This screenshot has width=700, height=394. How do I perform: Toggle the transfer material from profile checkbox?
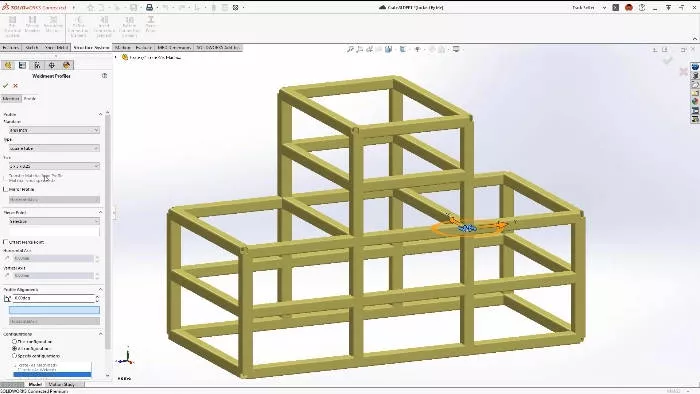coord(6,178)
